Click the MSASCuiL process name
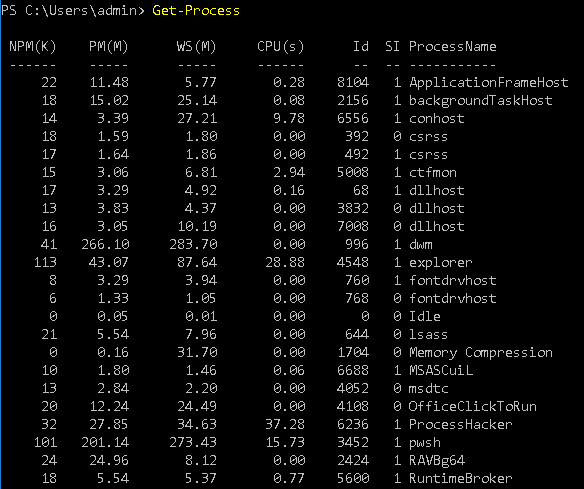Viewport: 584px width, 489px height. [x=441, y=371]
